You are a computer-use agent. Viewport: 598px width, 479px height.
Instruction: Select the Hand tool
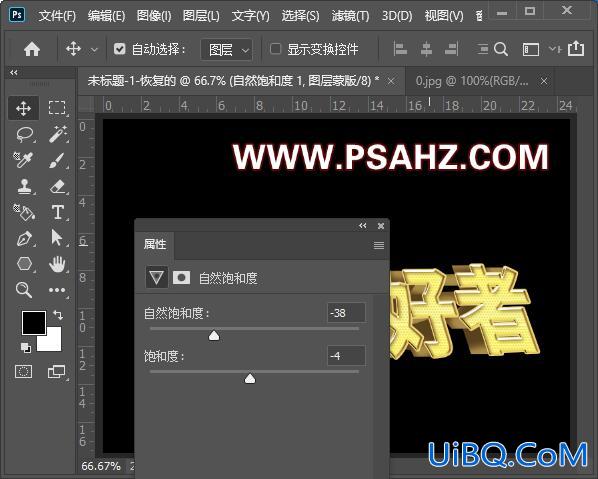[x=57, y=264]
